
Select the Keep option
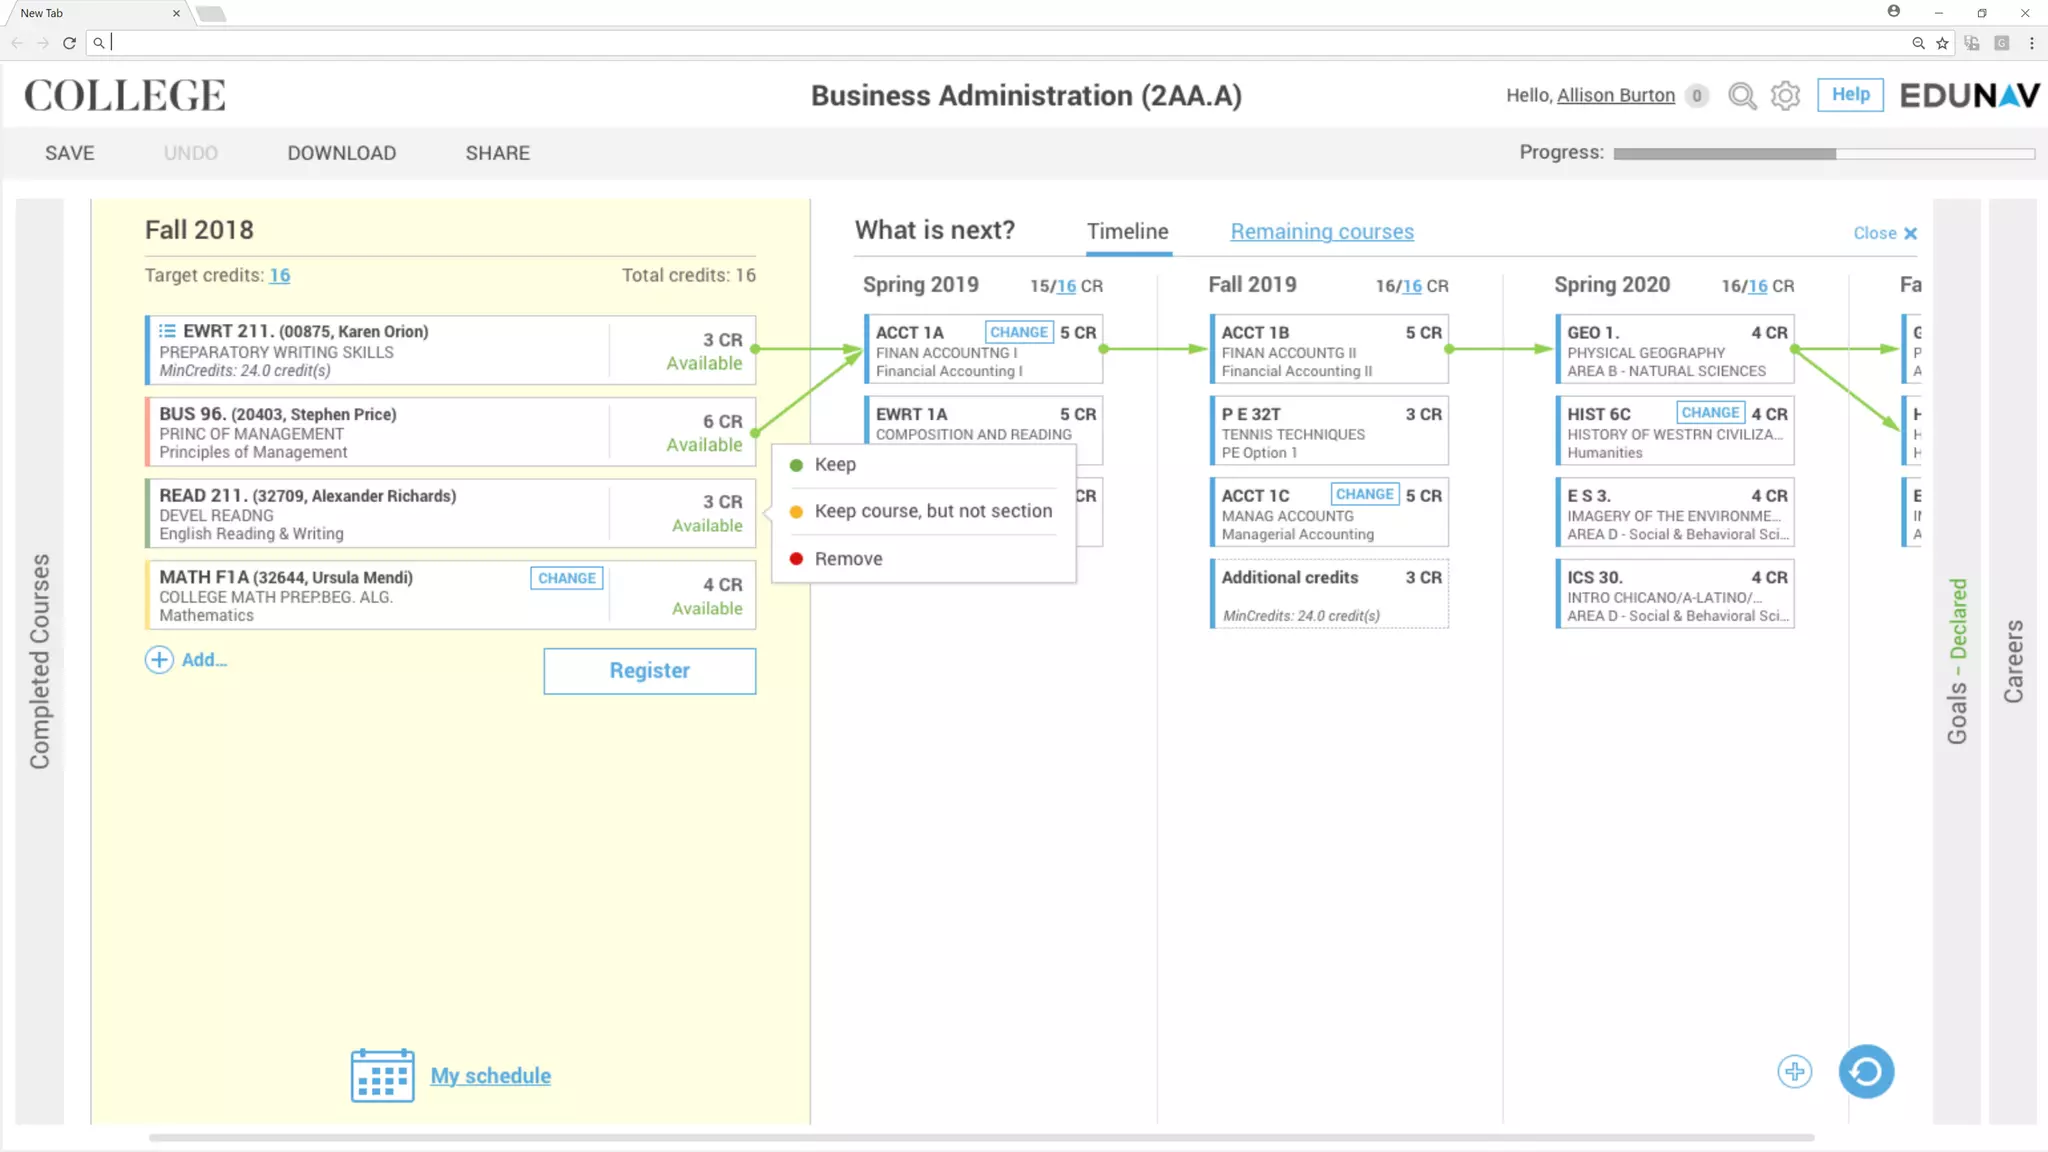click(x=834, y=465)
